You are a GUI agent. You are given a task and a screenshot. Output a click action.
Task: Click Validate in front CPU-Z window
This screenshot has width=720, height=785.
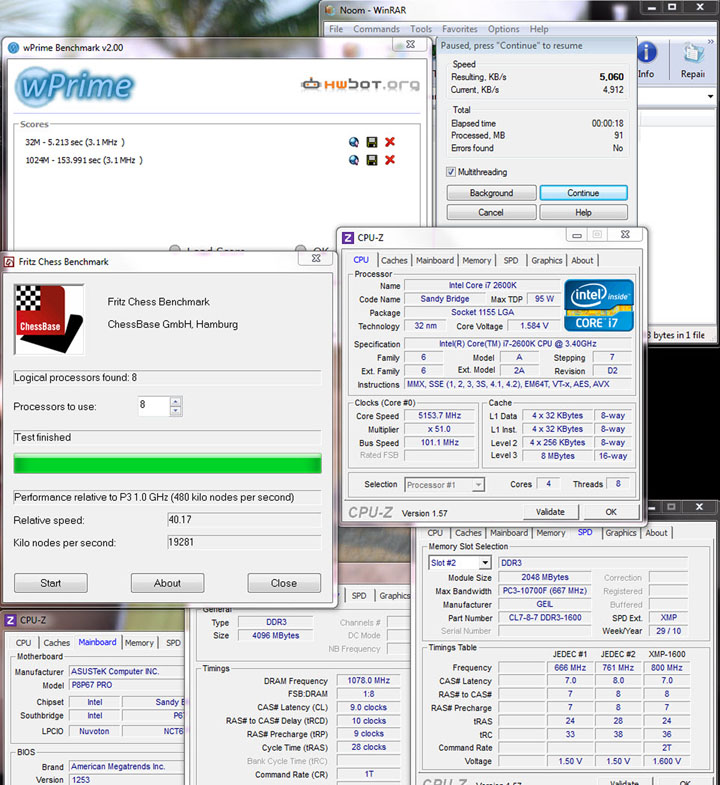550,512
